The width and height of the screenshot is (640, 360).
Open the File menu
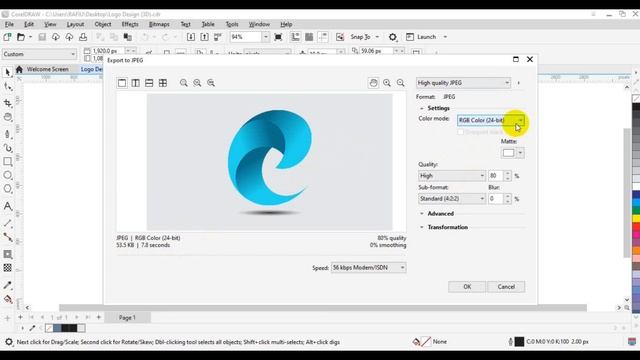(x=9, y=24)
